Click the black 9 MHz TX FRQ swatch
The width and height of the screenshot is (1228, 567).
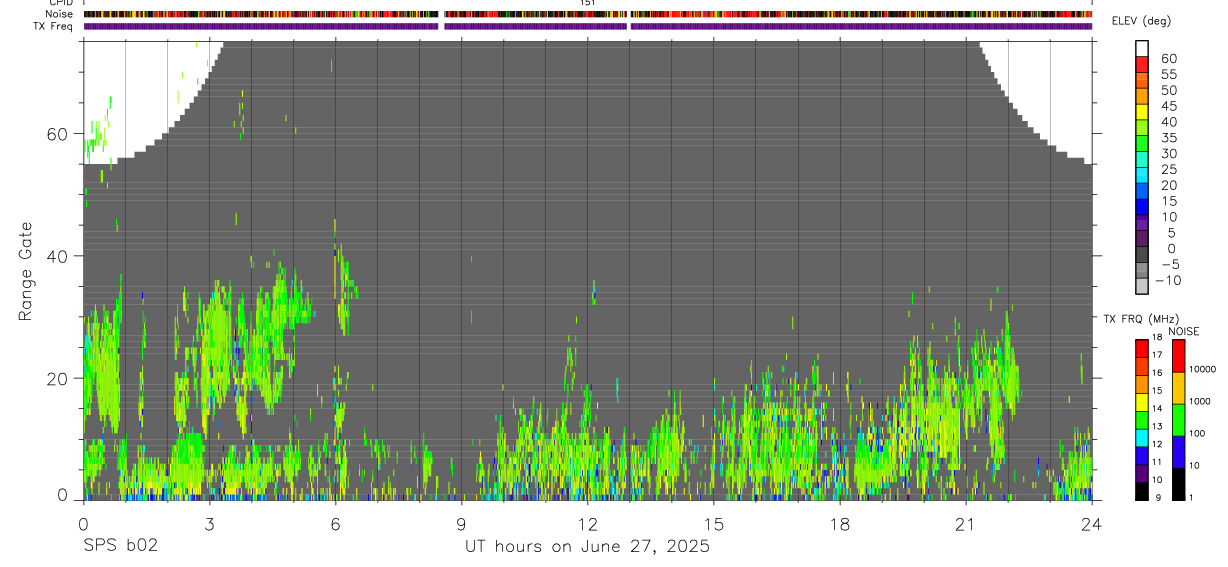1142,491
